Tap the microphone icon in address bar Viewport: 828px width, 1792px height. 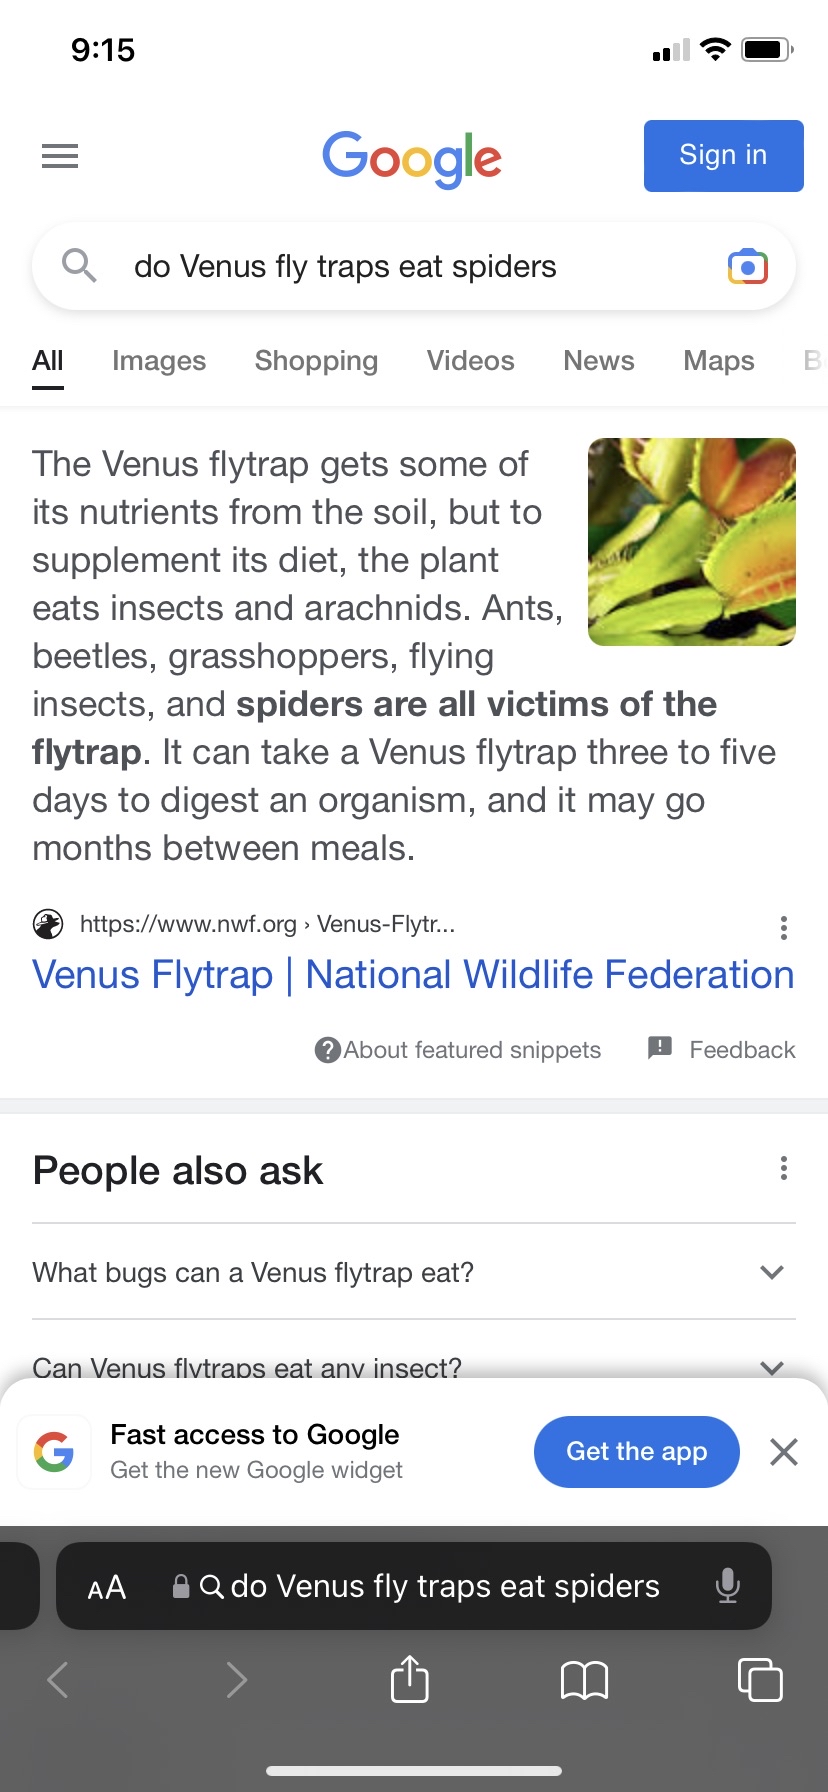[x=728, y=1586]
